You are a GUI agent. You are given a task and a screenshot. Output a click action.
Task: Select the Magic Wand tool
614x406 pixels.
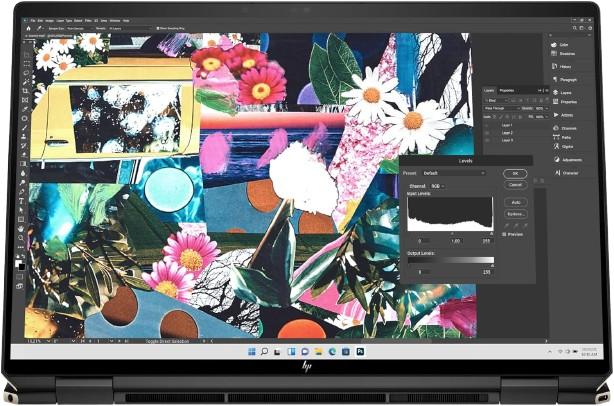(x=26, y=82)
